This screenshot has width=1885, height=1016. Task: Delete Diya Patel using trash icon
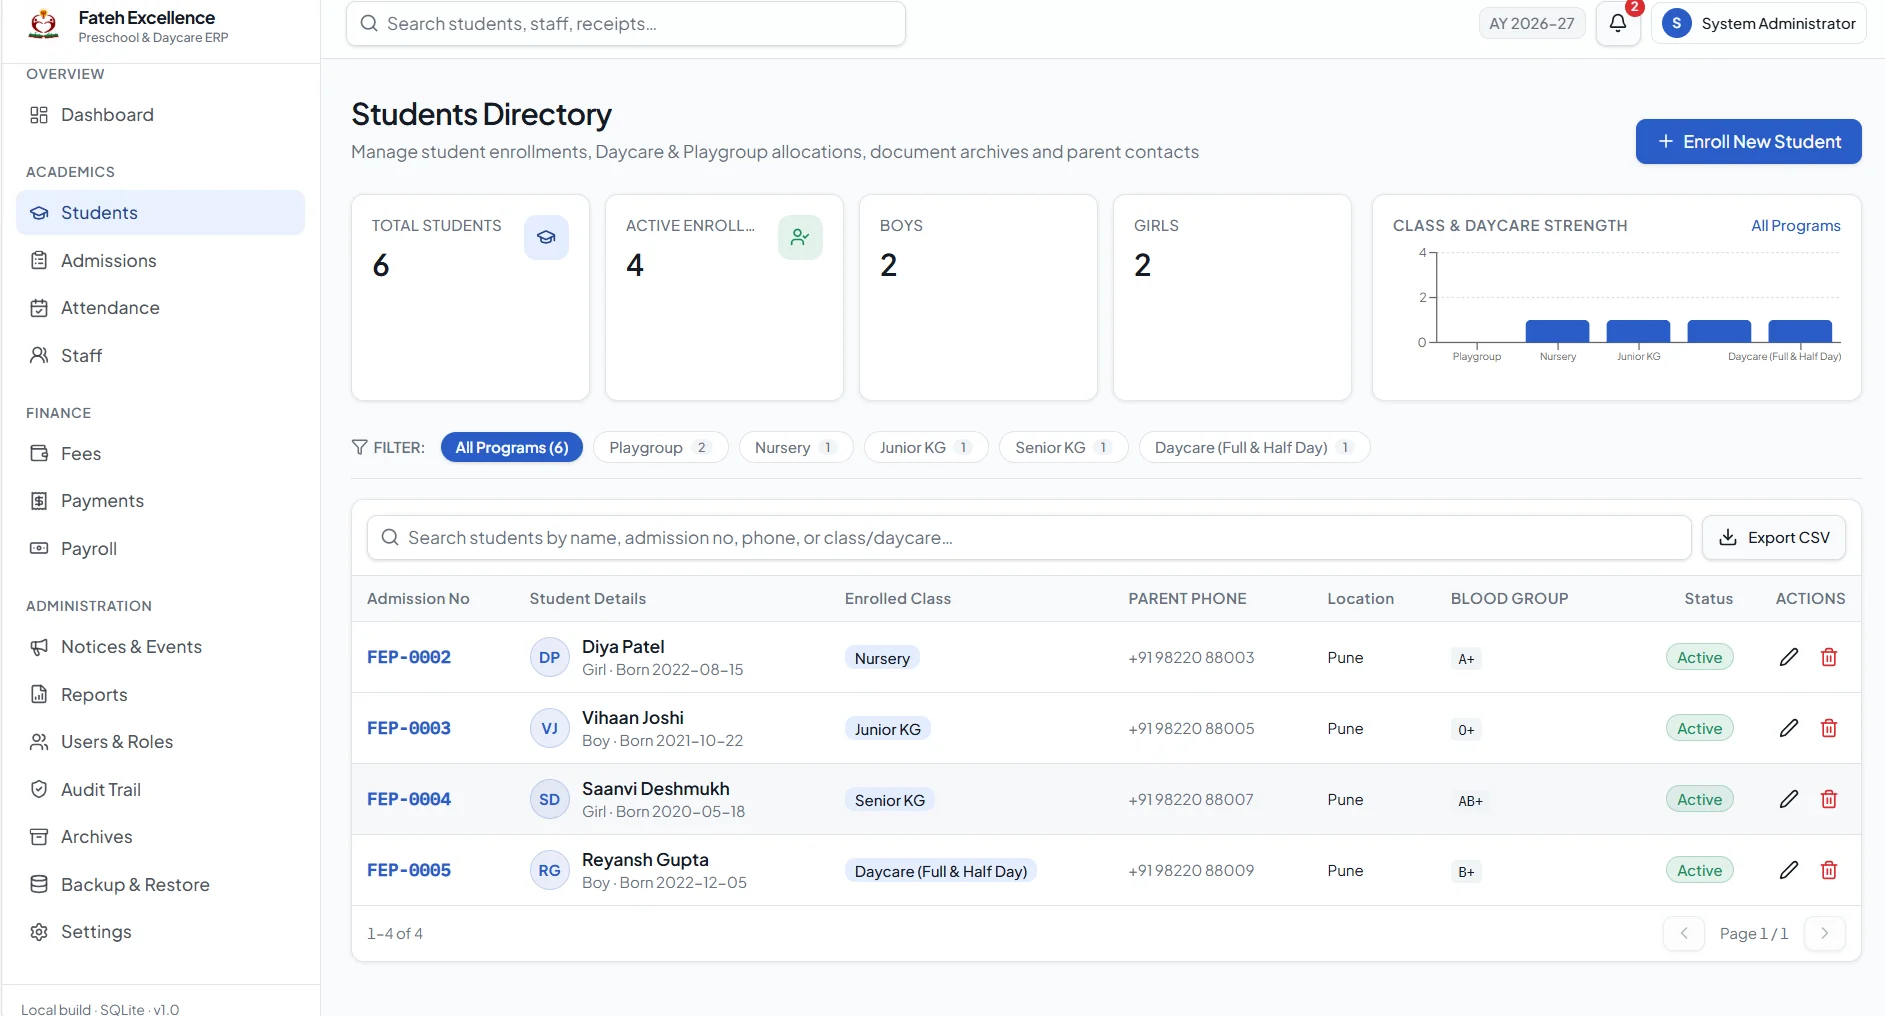tap(1829, 657)
